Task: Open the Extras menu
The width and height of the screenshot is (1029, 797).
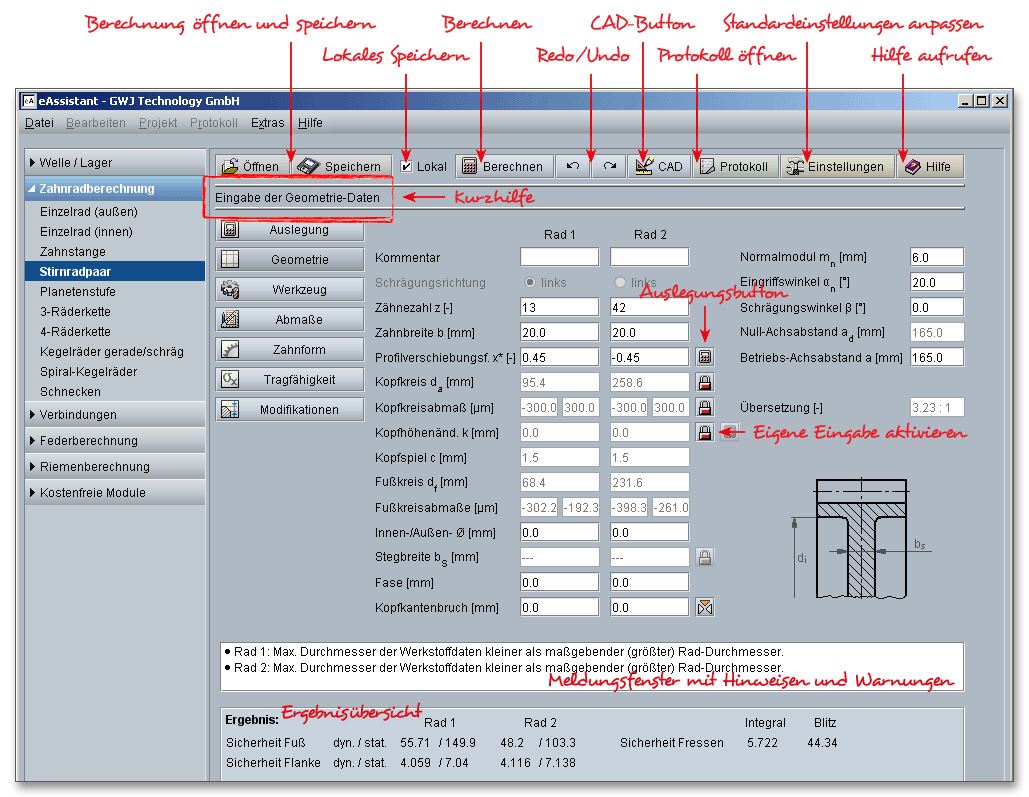Action: coord(267,123)
